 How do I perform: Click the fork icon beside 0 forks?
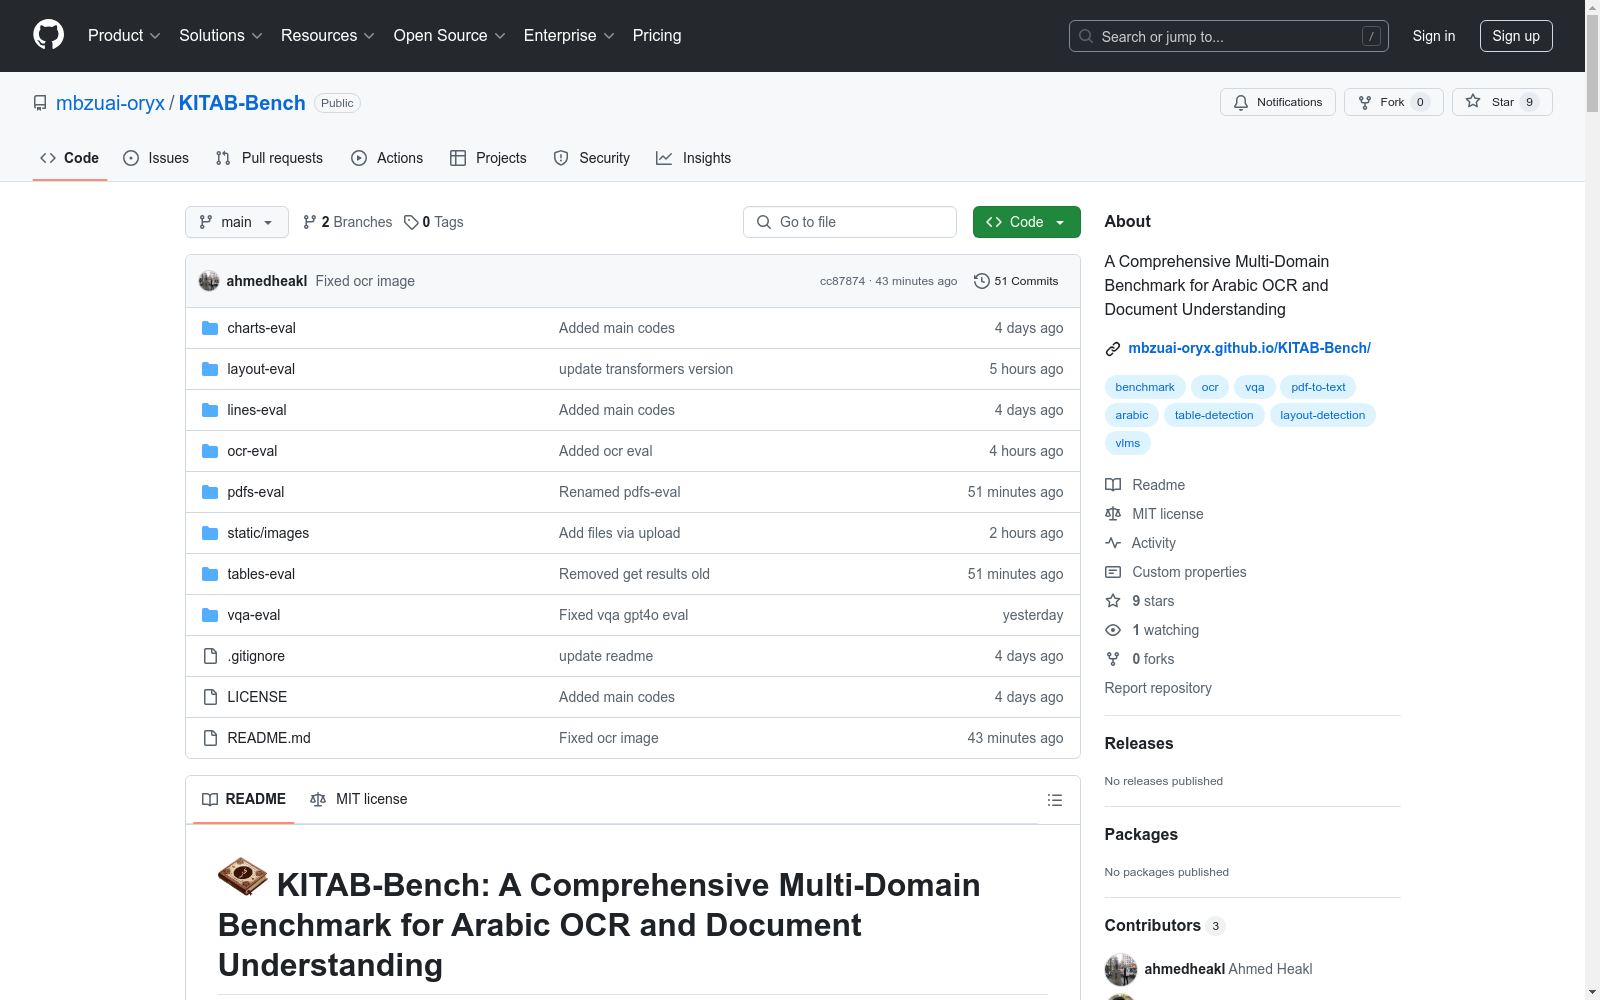[x=1113, y=659]
